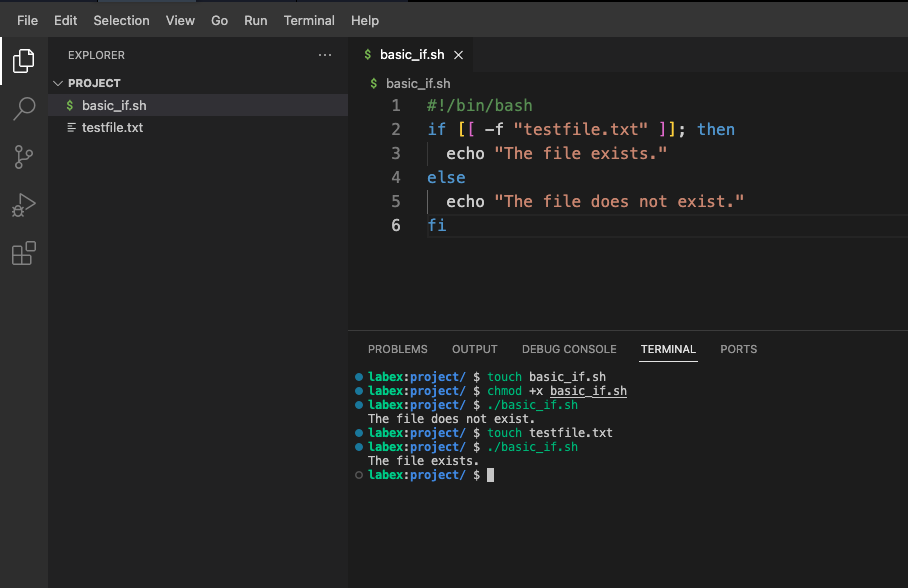Open the Terminal menu
The image size is (908, 588).
tap(308, 20)
